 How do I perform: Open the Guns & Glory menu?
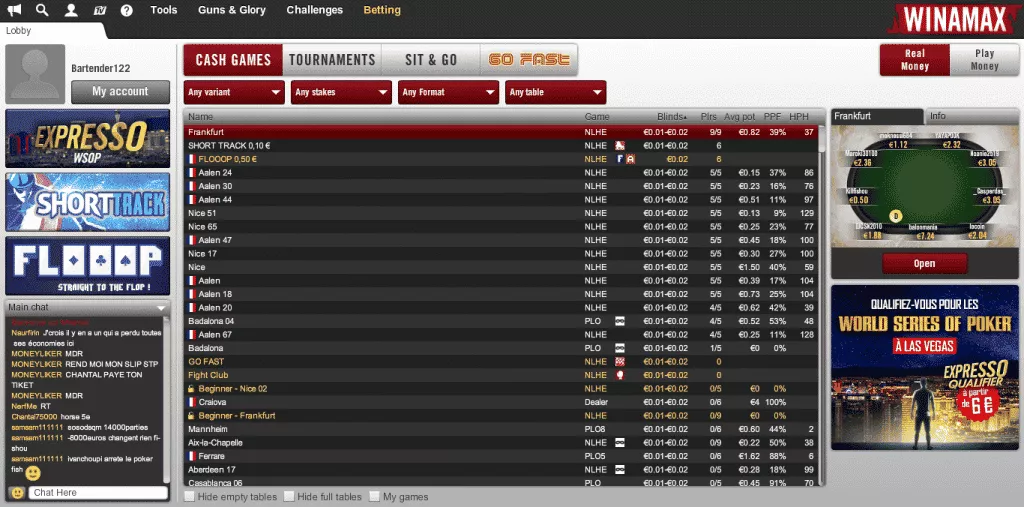(x=231, y=10)
